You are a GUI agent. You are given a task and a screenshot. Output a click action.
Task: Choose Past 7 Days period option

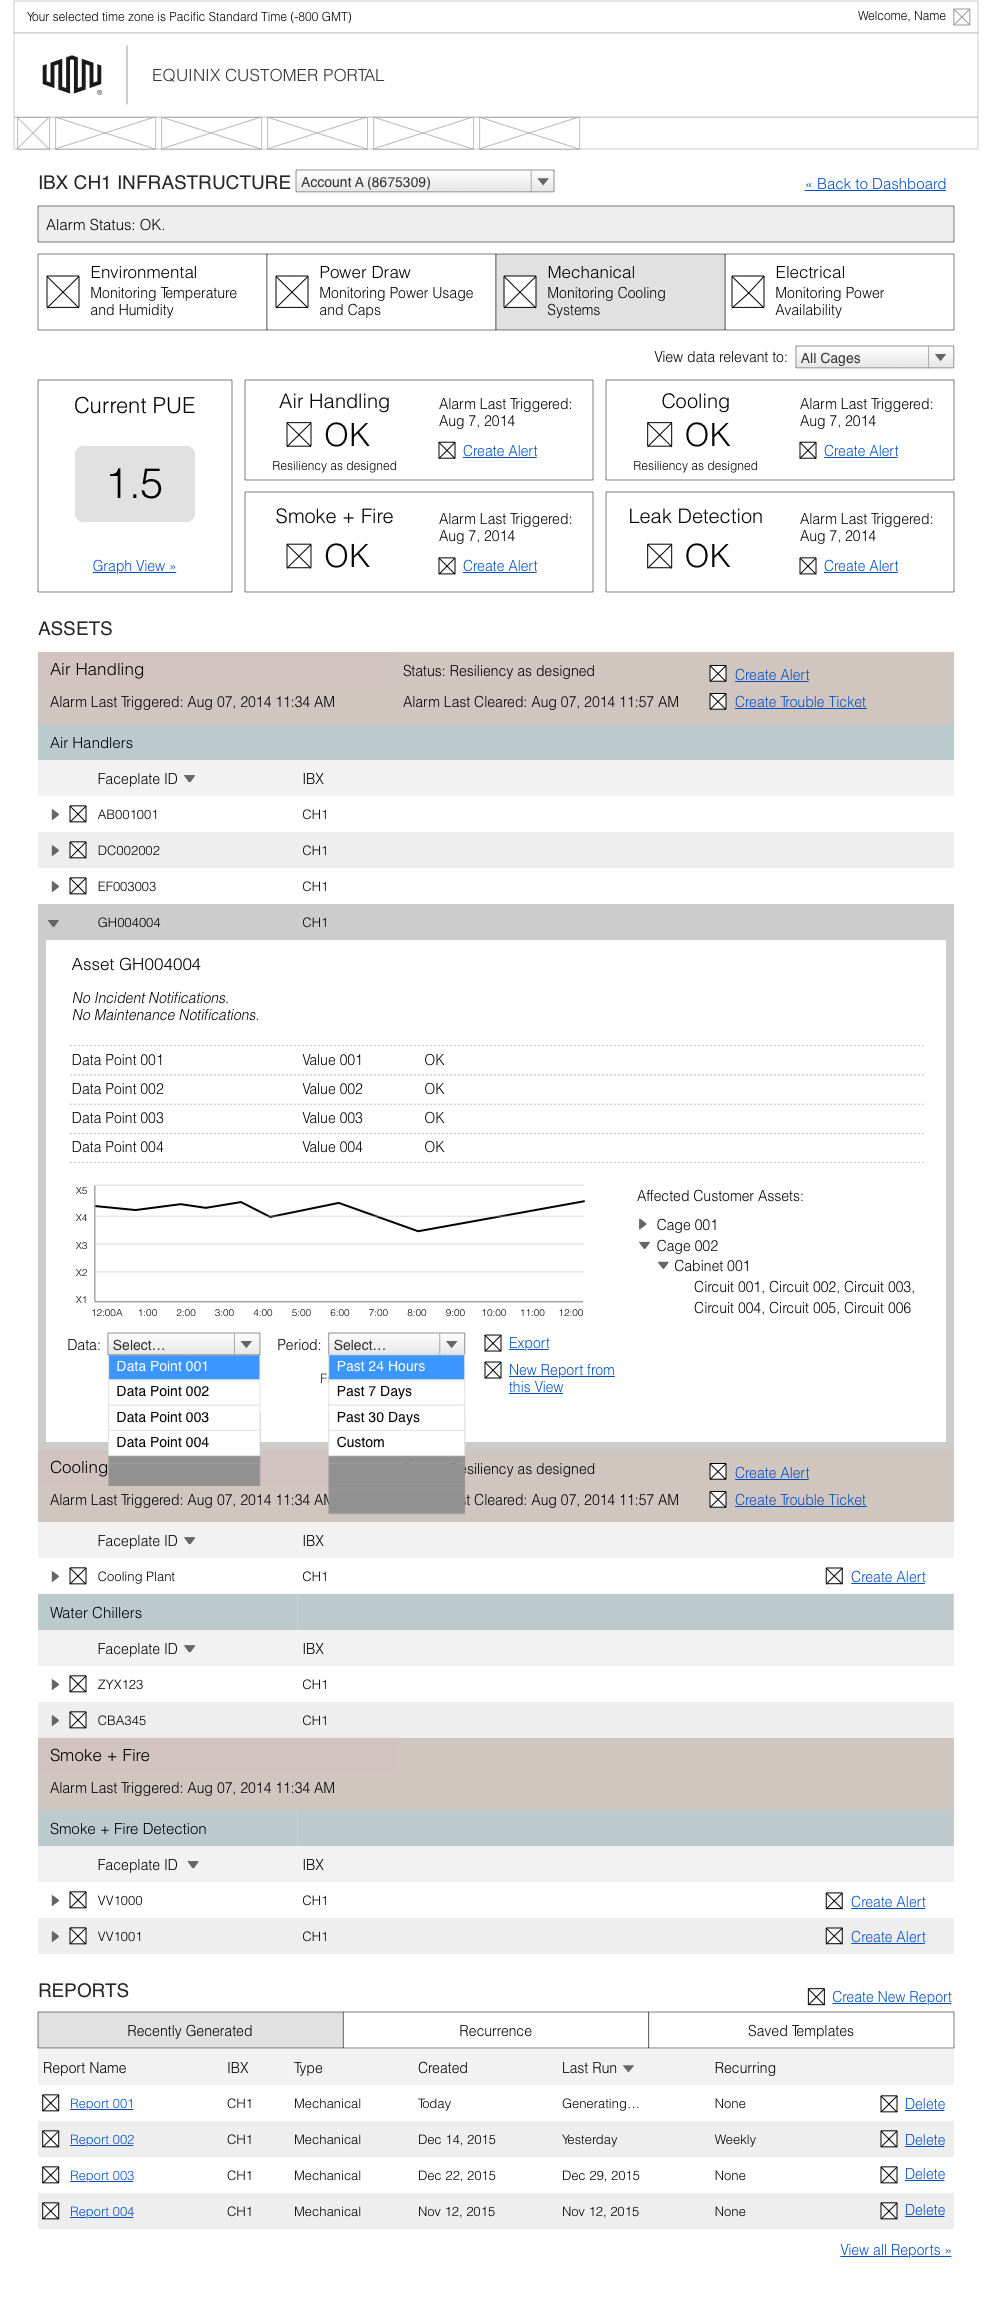tap(397, 1391)
